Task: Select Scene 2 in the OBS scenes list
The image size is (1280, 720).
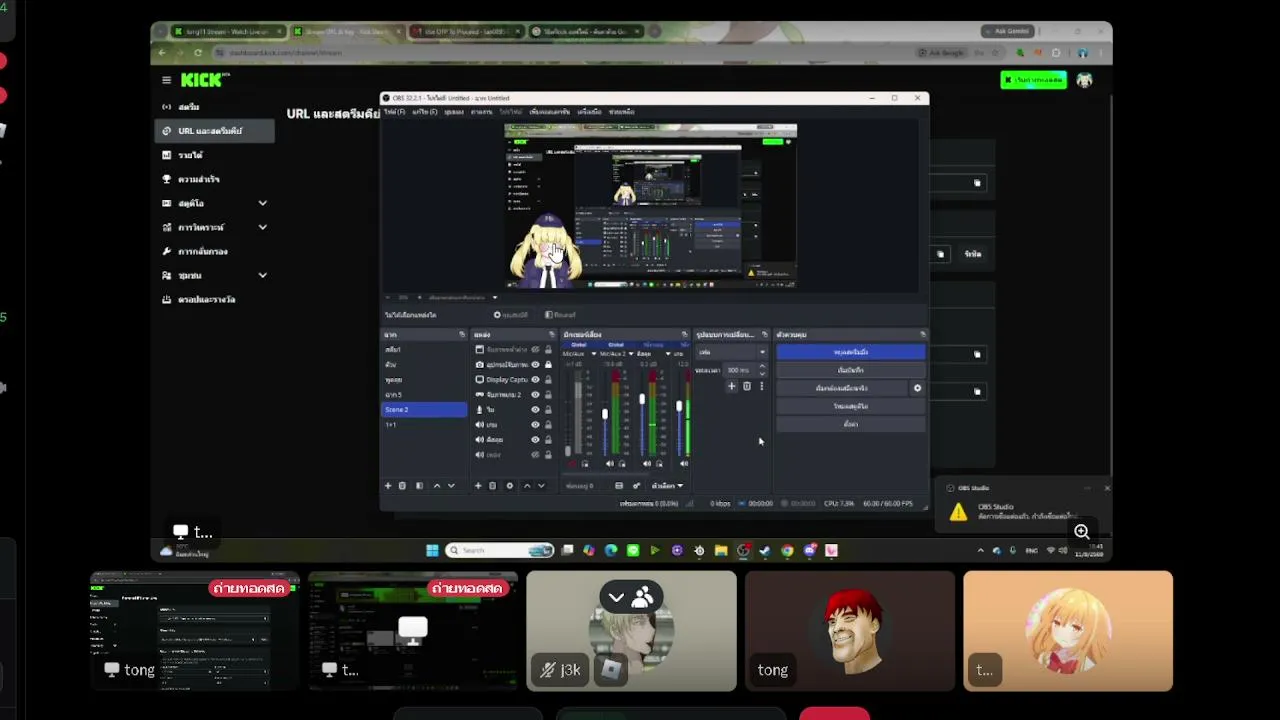Action: [425, 410]
